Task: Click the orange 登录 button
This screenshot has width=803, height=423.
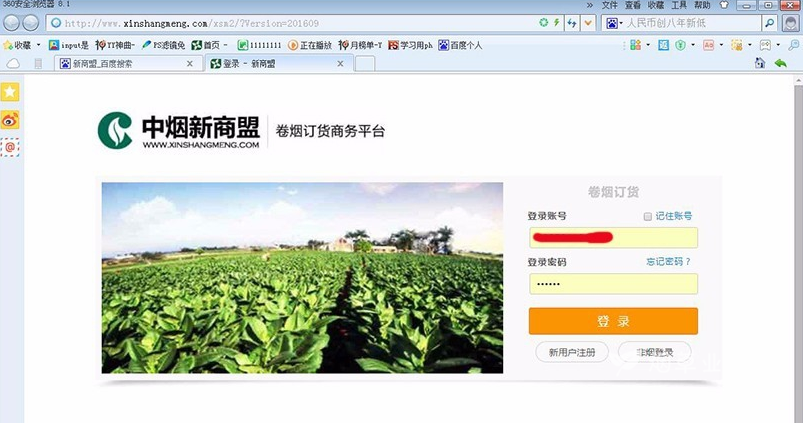Action: (613, 321)
